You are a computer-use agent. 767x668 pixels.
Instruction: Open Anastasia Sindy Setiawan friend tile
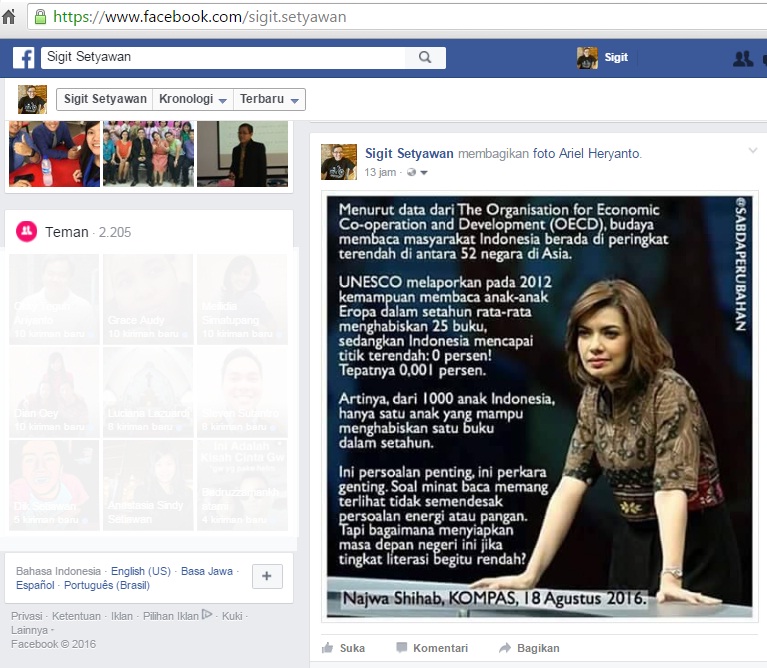point(148,485)
